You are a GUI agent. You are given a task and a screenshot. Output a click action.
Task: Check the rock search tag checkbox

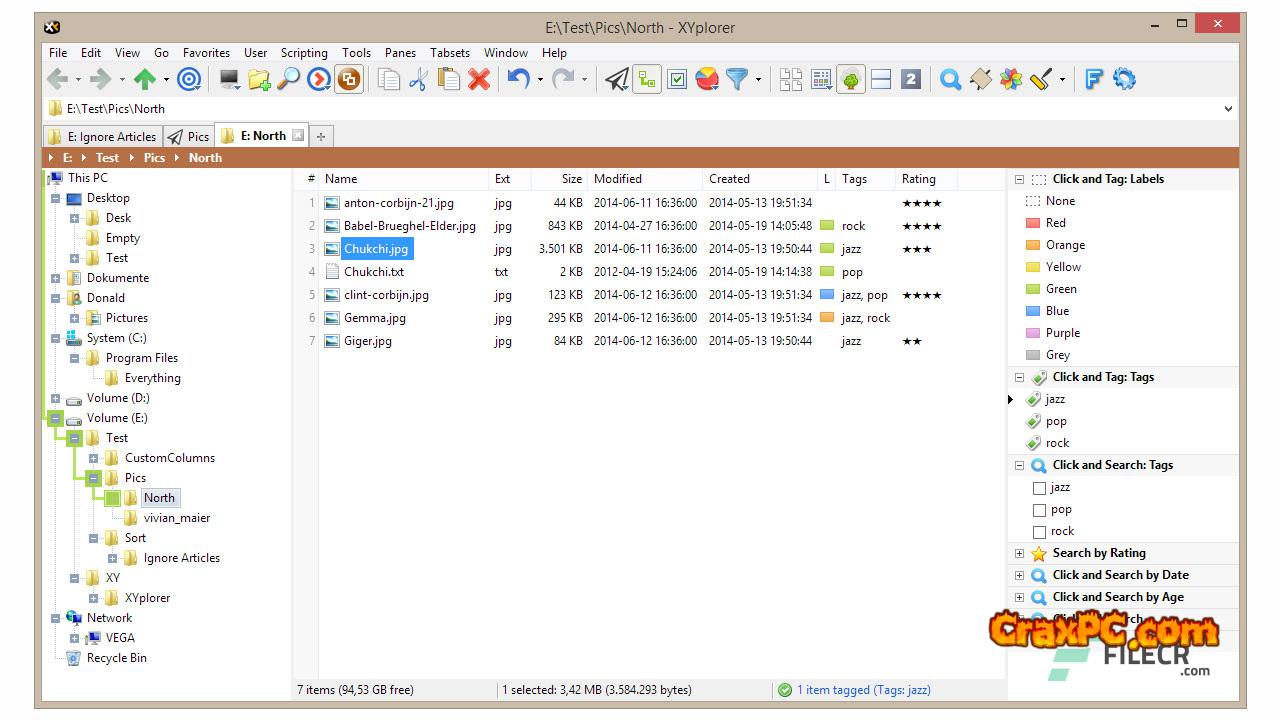[x=1039, y=532]
